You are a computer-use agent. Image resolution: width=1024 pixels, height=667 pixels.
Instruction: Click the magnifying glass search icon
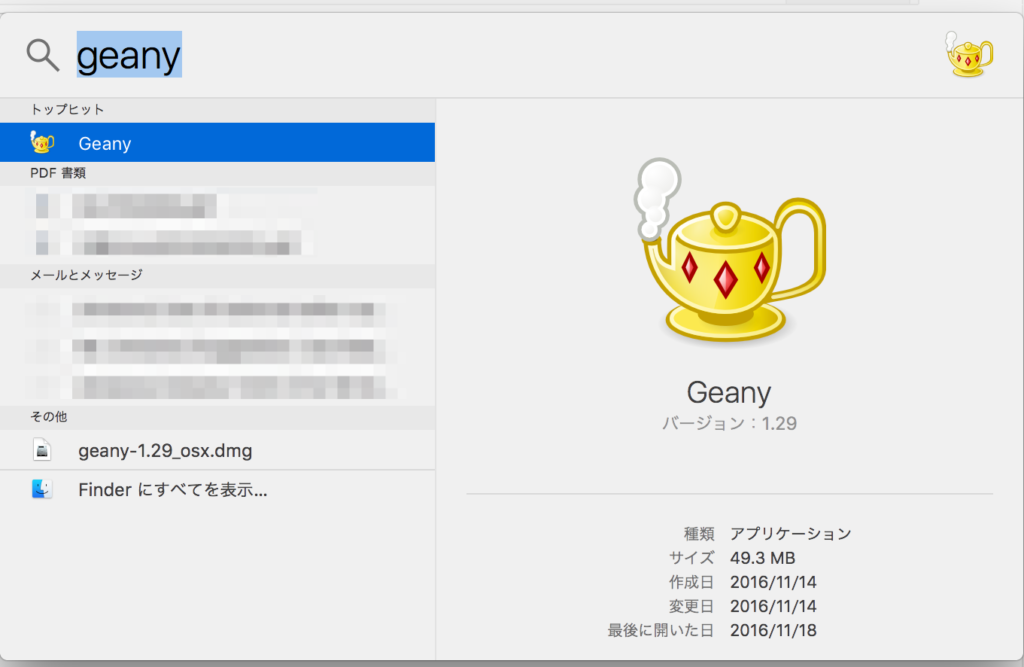(x=40, y=55)
